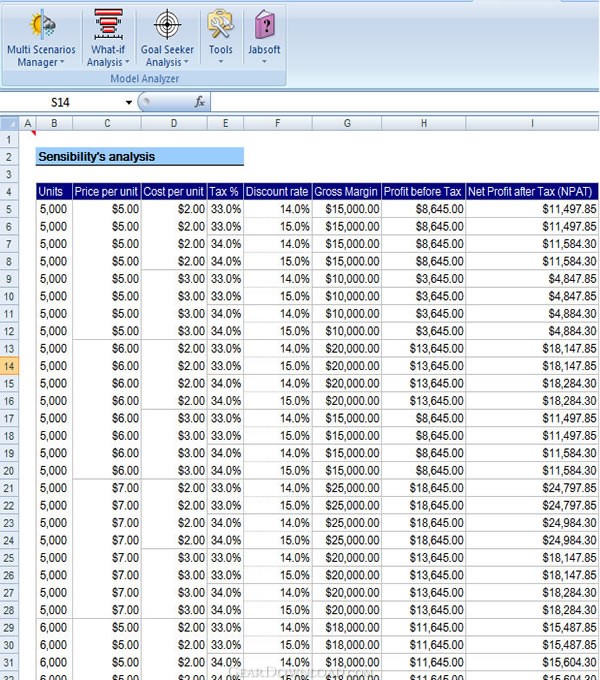The height and width of the screenshot is (680, 600).
Task: Click the Select All corner button
Action: tap(9, 124)
